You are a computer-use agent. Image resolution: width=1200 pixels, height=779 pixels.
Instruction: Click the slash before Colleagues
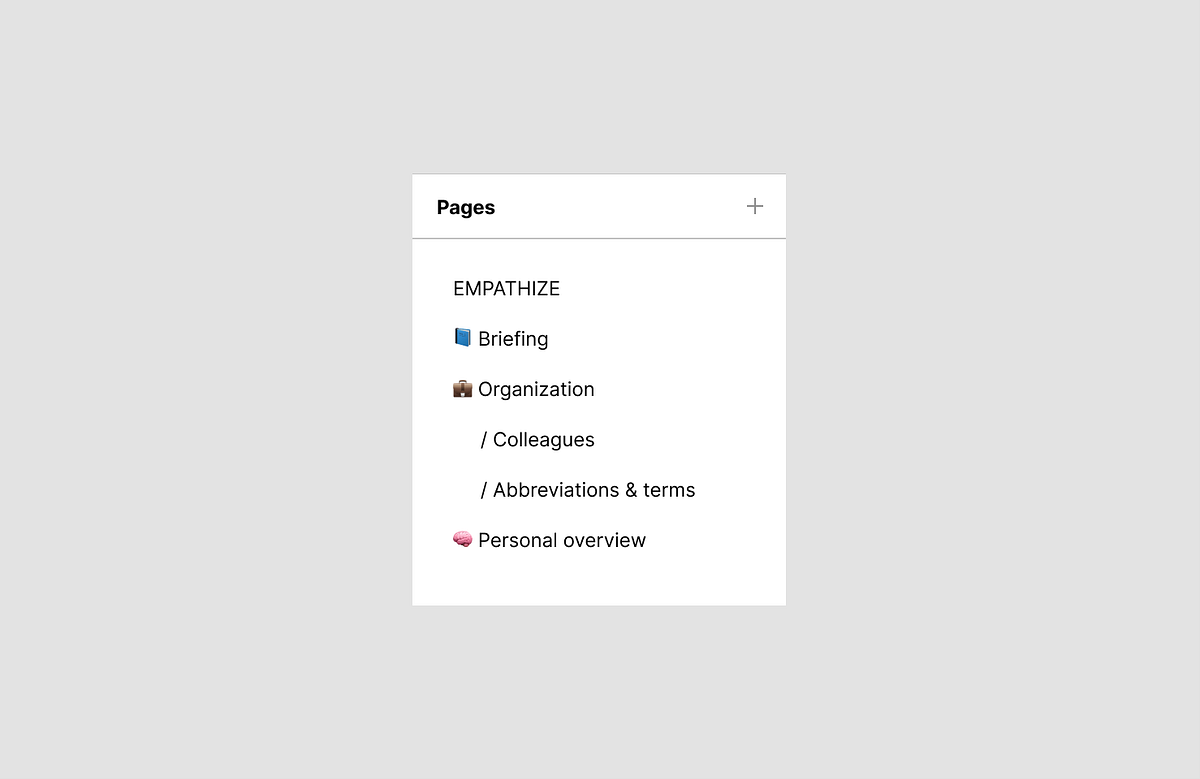(484, 439)
